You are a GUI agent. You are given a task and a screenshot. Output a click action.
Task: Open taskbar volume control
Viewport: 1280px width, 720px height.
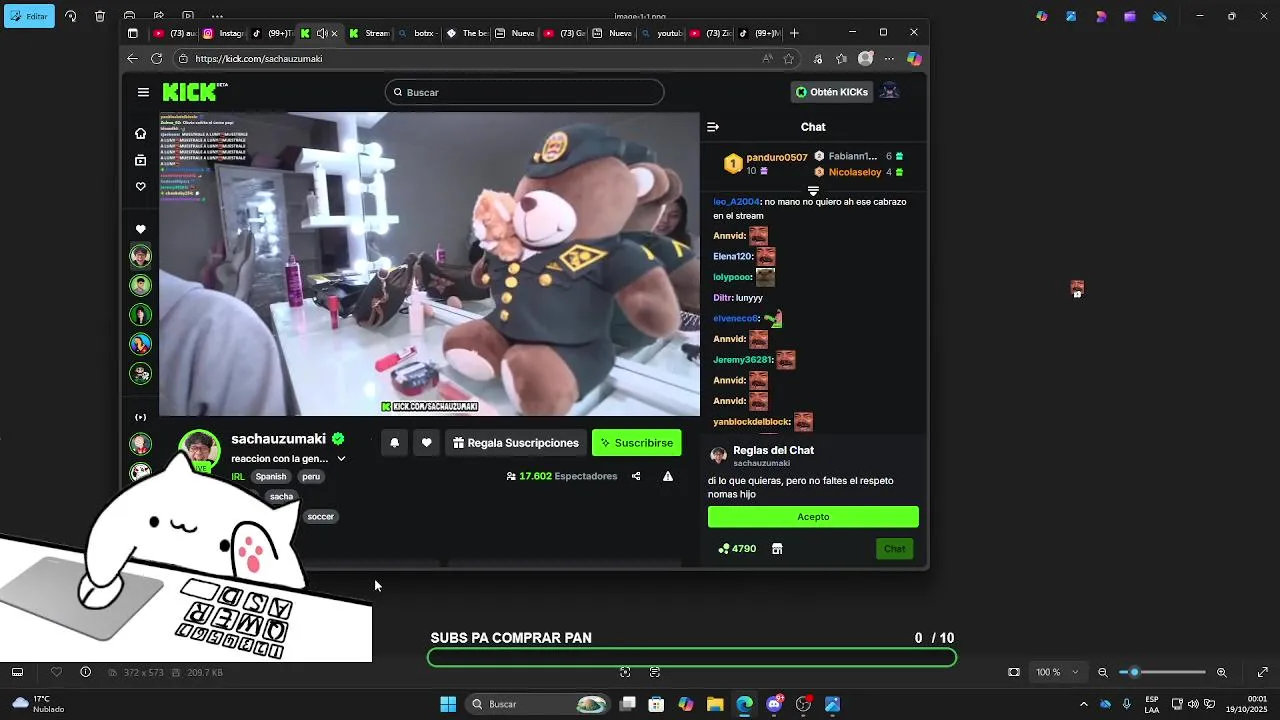point(1193,704)
